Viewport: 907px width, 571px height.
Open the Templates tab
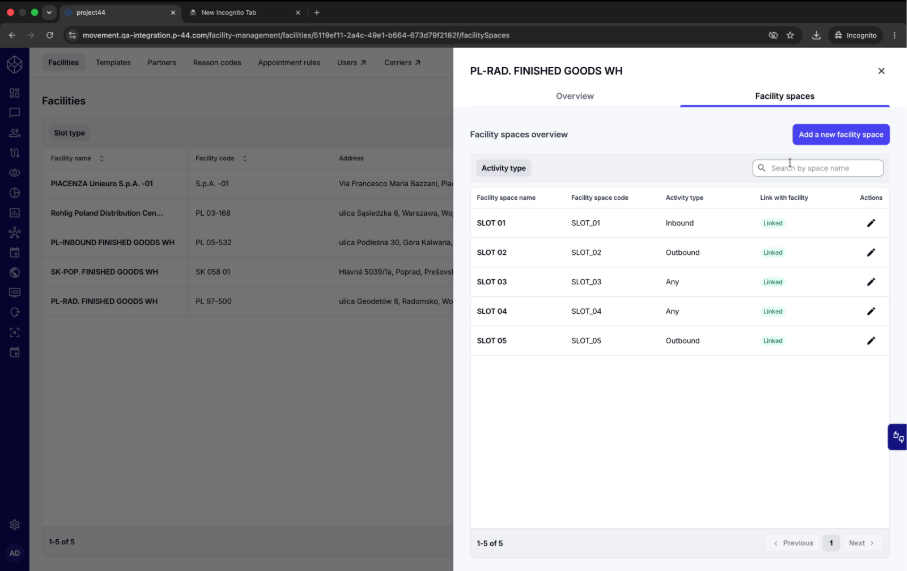(x=113, y=62)
